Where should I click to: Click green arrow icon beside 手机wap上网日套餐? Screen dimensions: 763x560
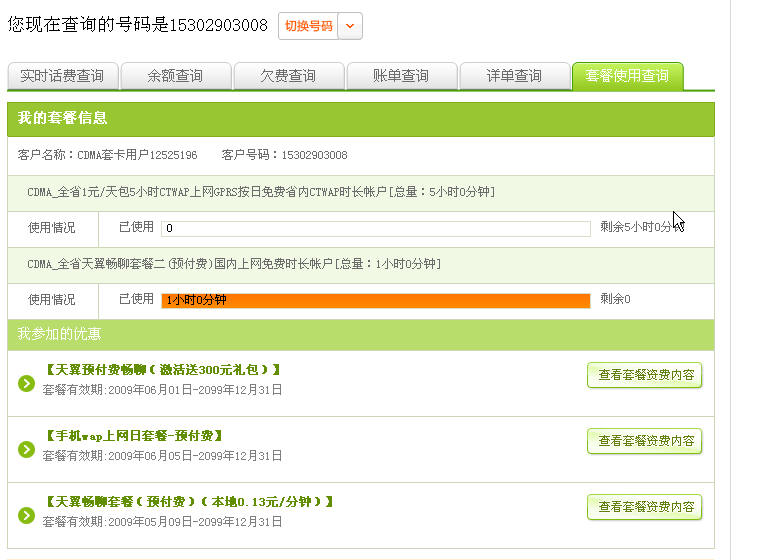coord(27,449)
